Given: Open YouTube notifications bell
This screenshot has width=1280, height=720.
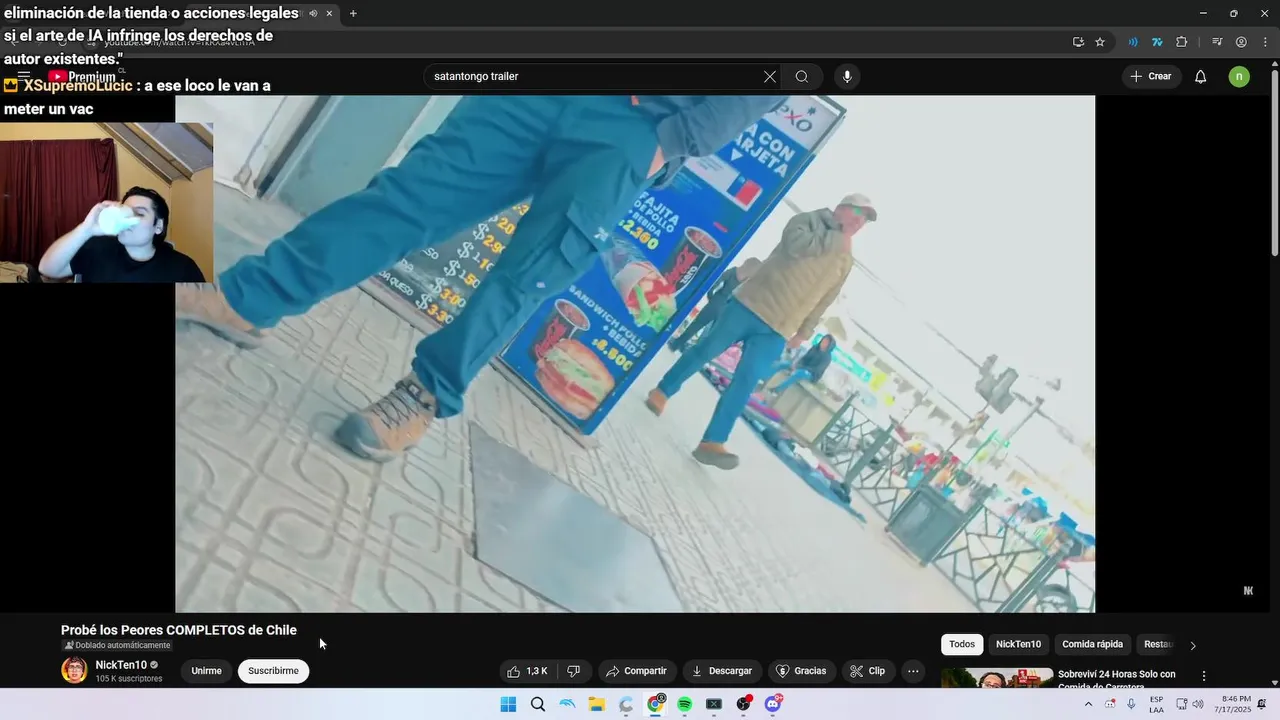Looking at the screenshot, I should pyautogui.click(x=1201, y=77).
